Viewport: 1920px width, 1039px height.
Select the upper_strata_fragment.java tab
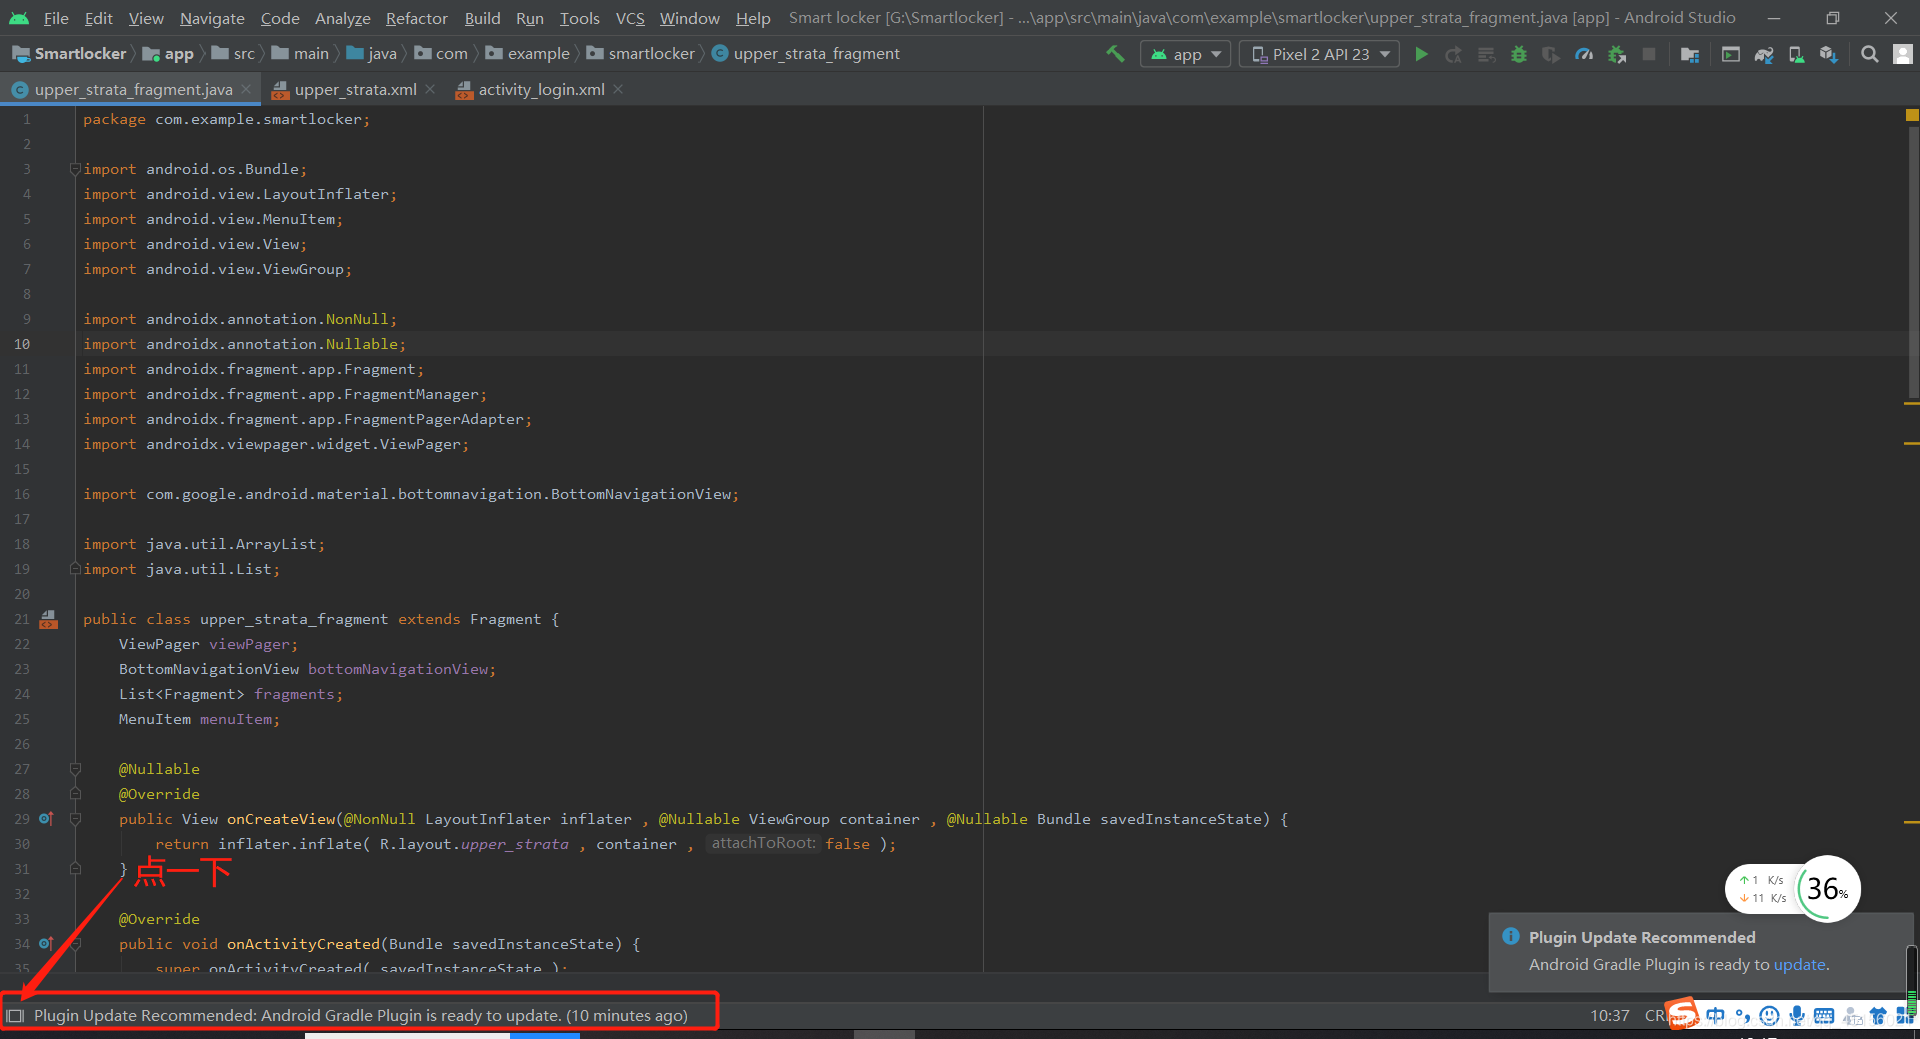[x=133, y=90]
